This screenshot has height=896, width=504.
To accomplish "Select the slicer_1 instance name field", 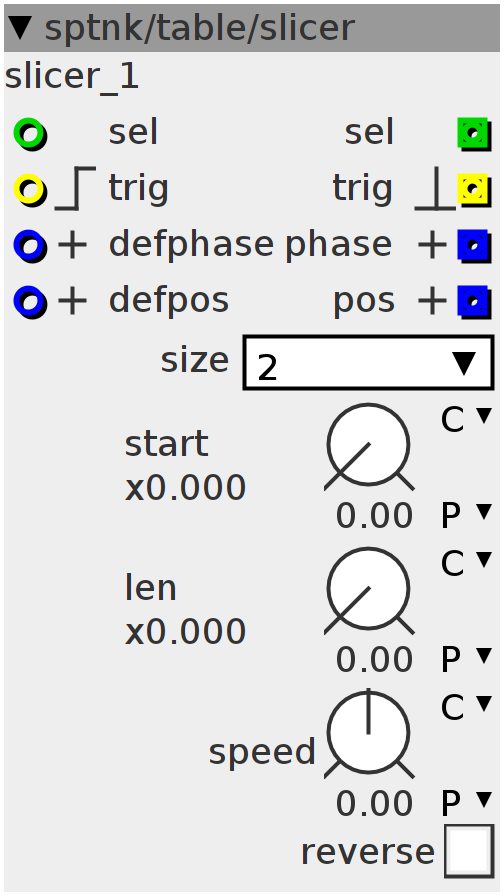I will click(x=72, y=77).
